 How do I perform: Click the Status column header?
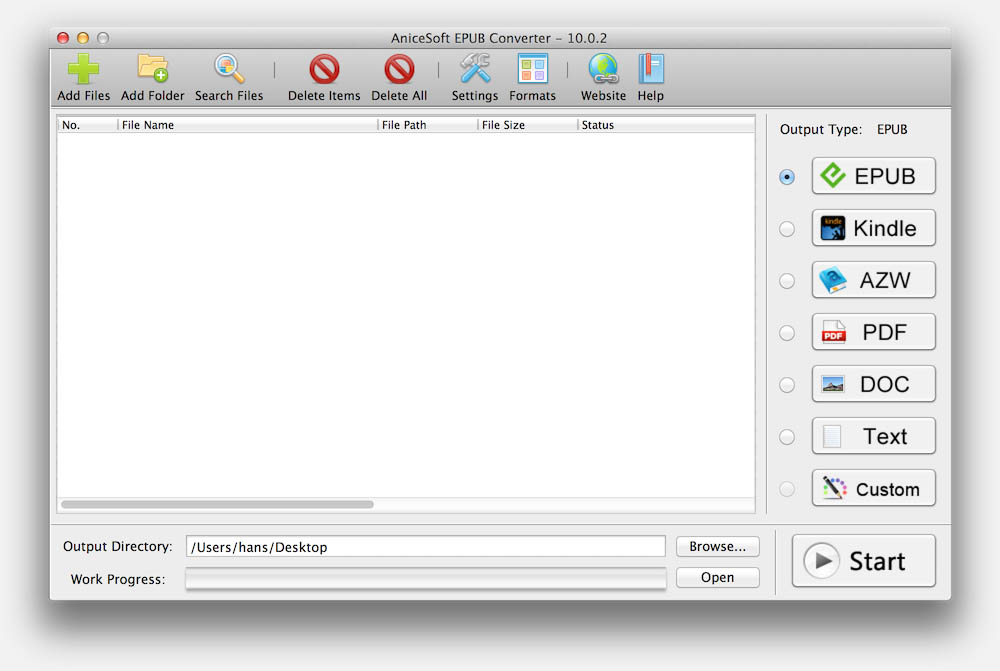[x=664, y=125]
